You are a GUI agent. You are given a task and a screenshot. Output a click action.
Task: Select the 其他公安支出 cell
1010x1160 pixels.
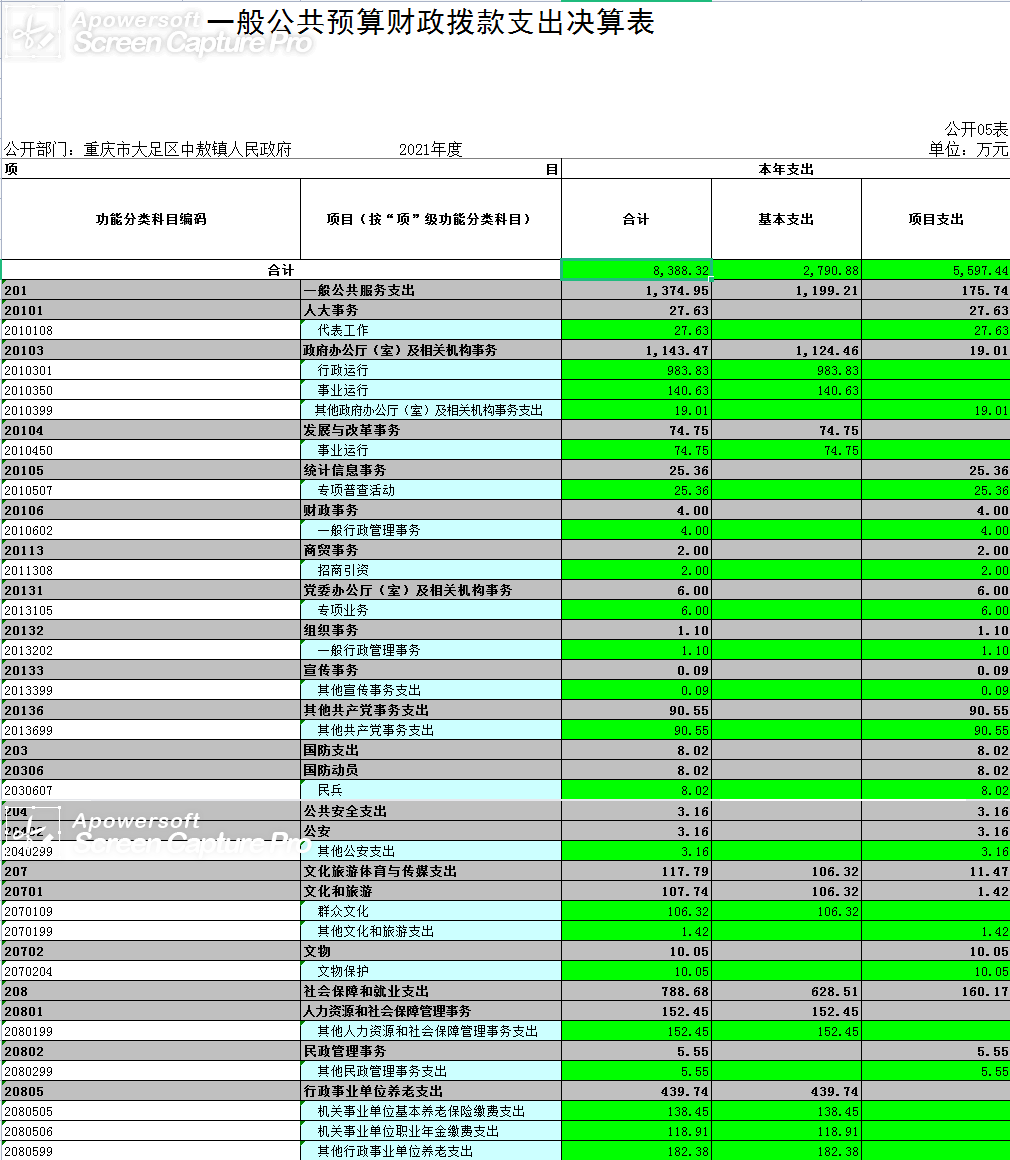point(431,851)
